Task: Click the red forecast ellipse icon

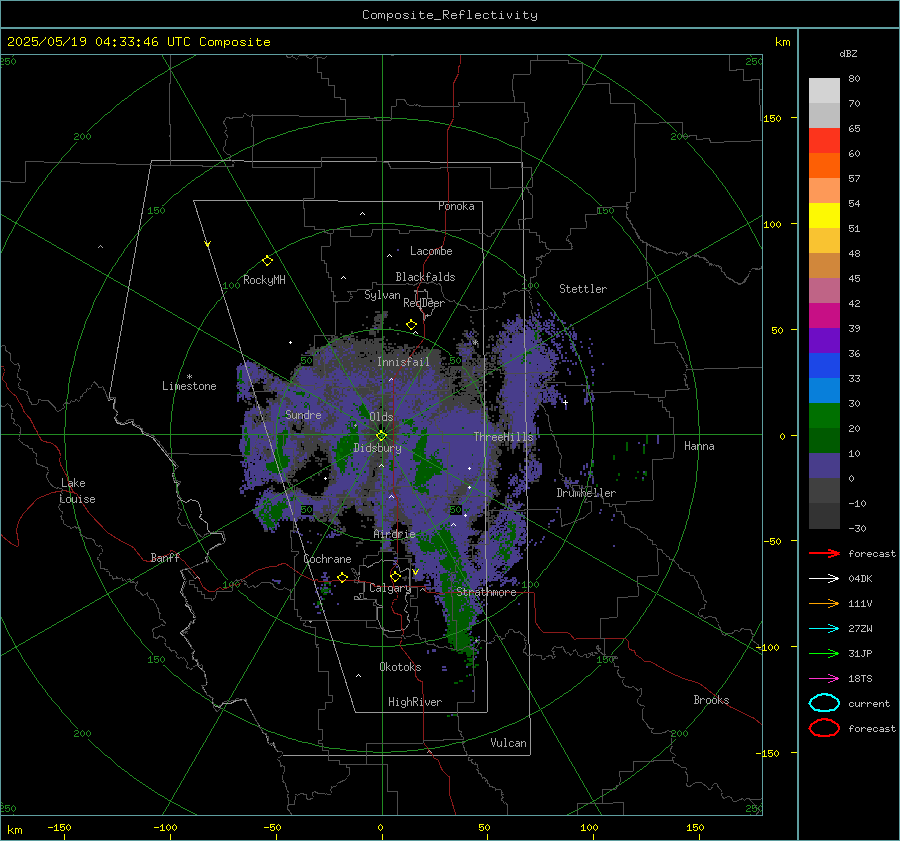Action: click(x=824, y=728)
